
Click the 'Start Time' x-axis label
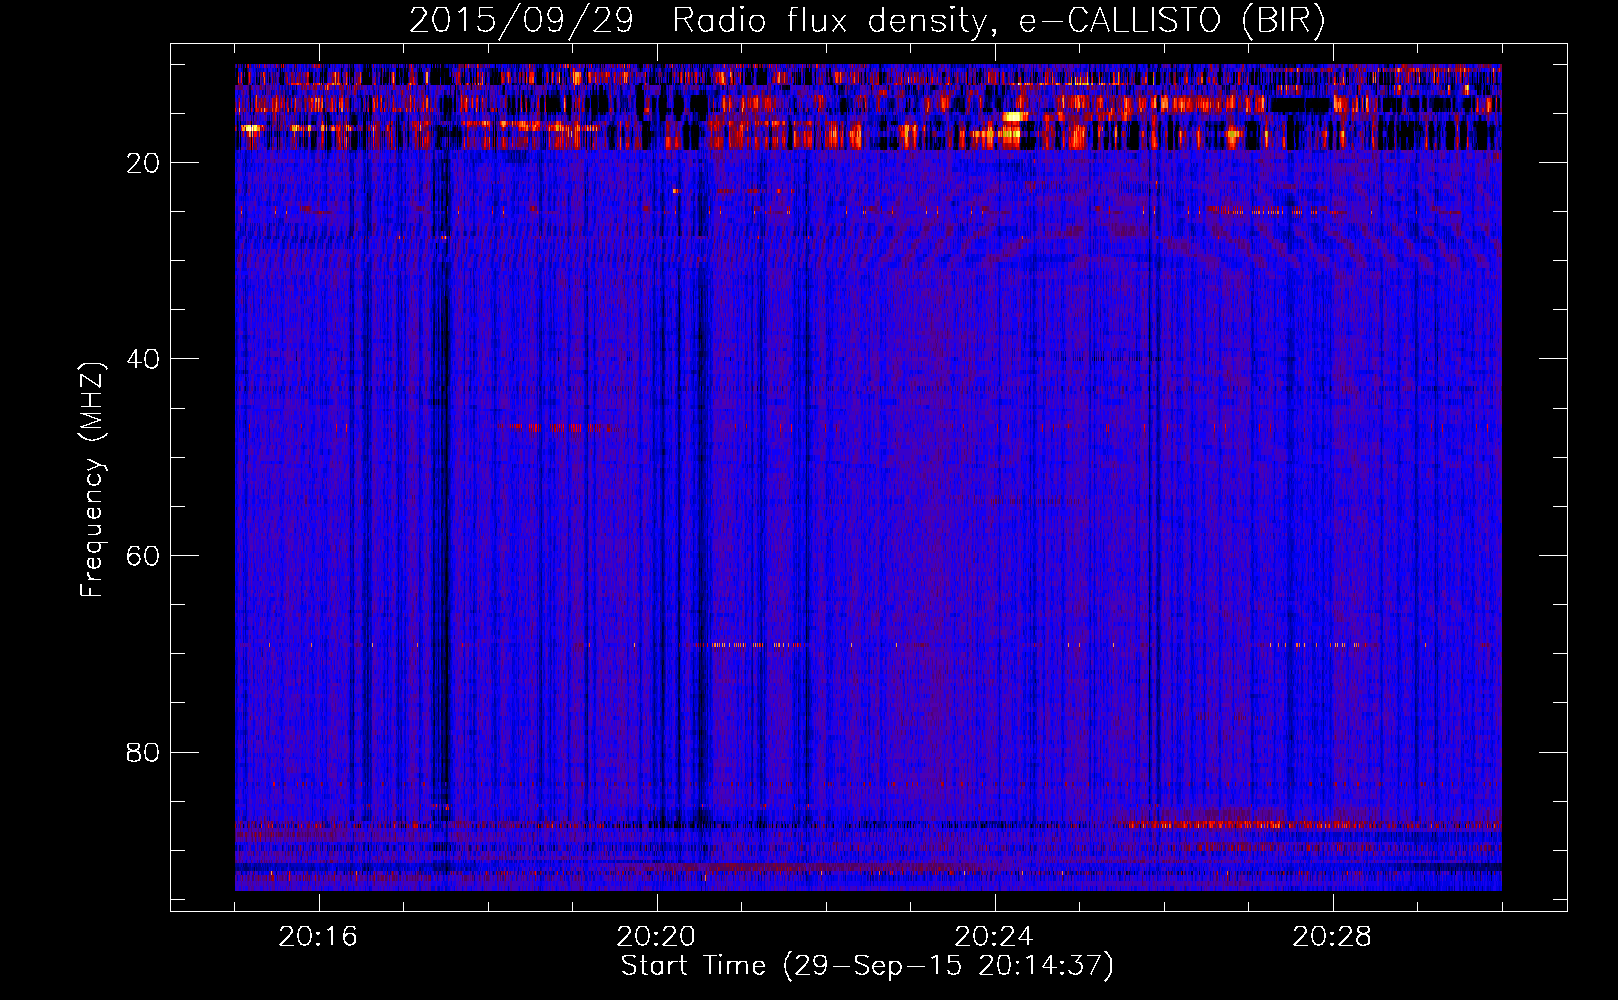point(693,966)
